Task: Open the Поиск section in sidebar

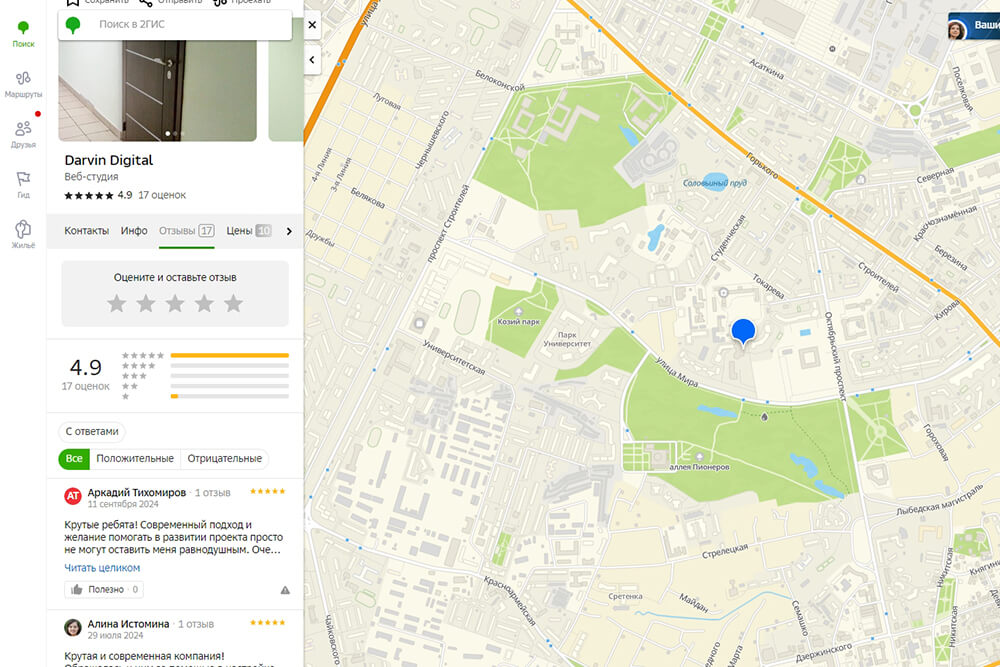Action: tap(23, 34)
